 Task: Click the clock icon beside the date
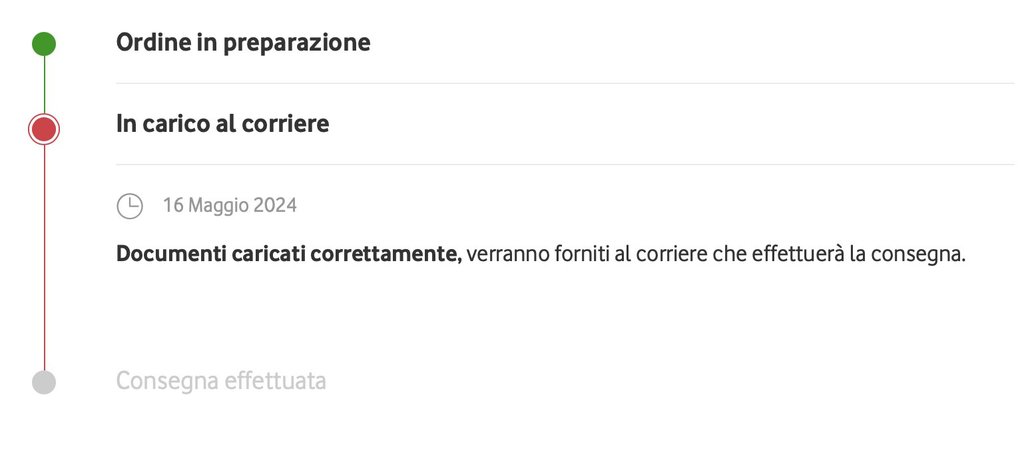pyautogui.click(x=130, y=206)
